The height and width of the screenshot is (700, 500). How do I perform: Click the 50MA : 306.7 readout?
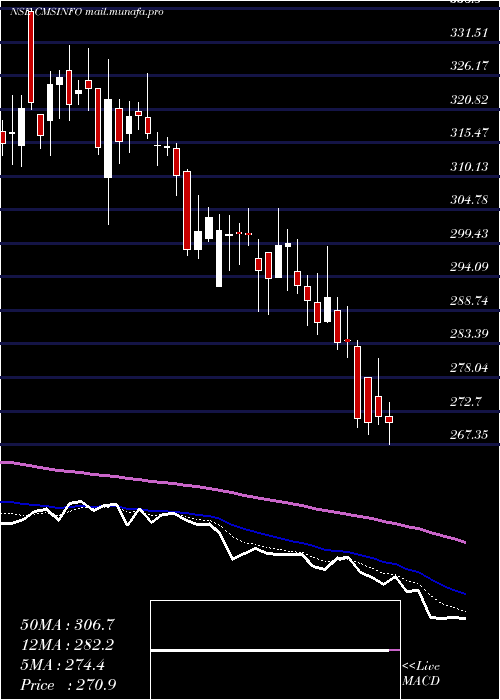pyautogui.click(x=68, y=625)
